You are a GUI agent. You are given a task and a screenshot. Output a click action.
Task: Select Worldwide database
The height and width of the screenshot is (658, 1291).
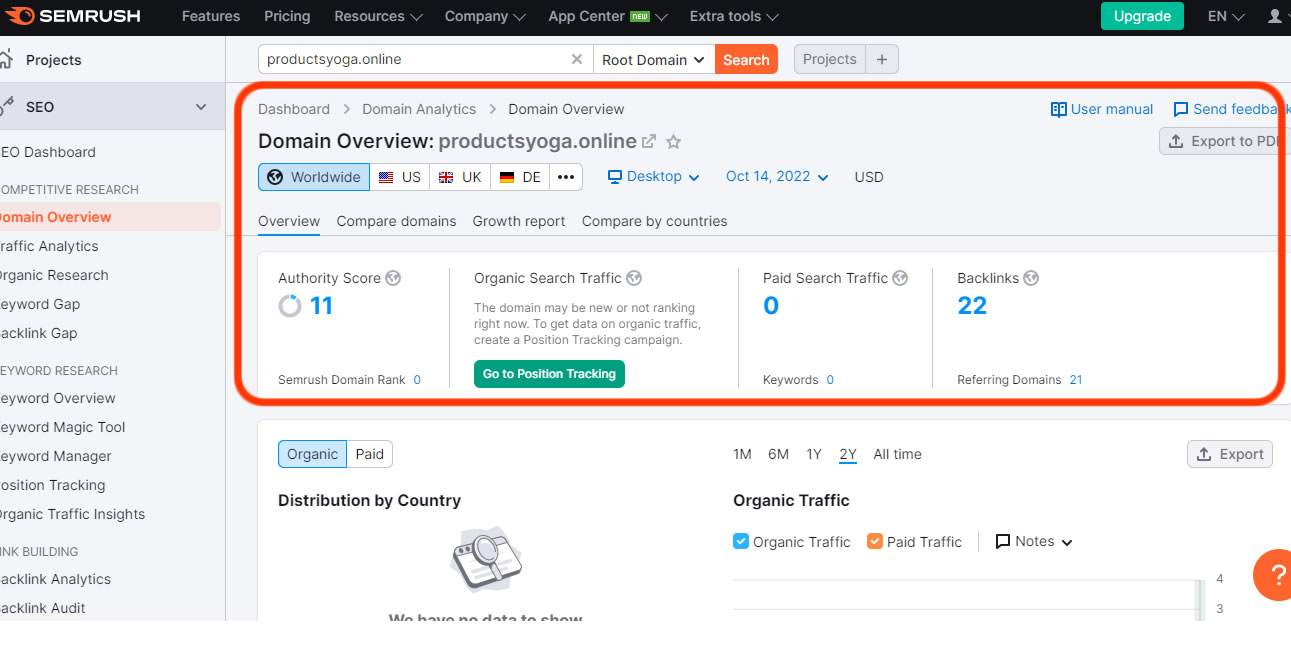point(314,177)
